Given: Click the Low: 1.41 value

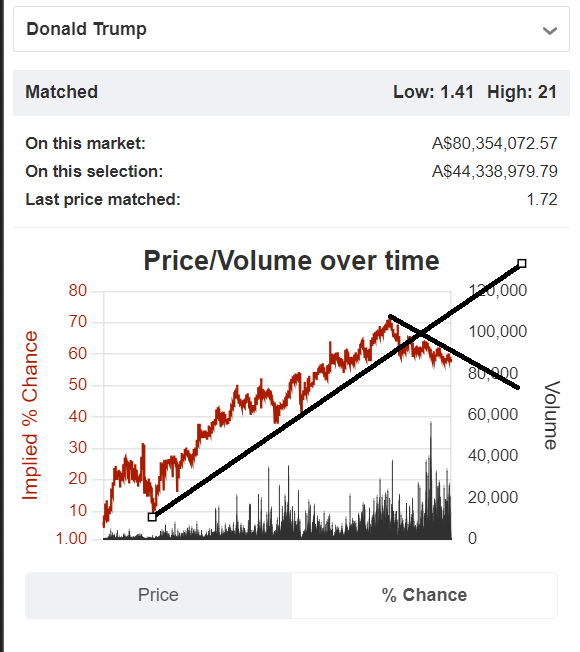Looking at the screenshot, I should (x=433, y=92).
